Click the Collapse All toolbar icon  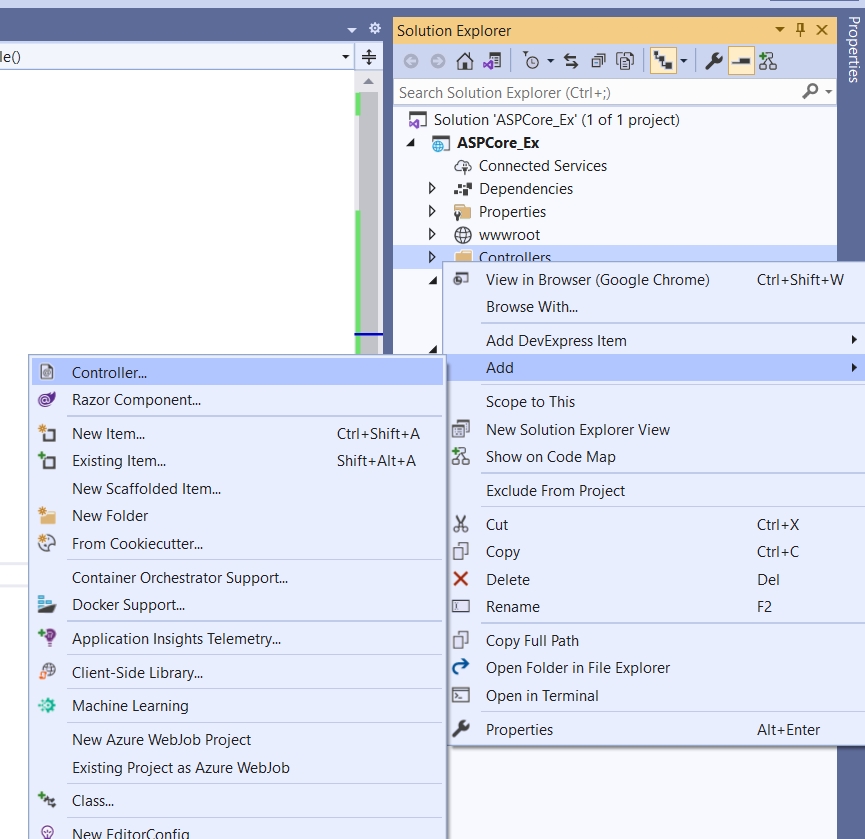[598, 61]
